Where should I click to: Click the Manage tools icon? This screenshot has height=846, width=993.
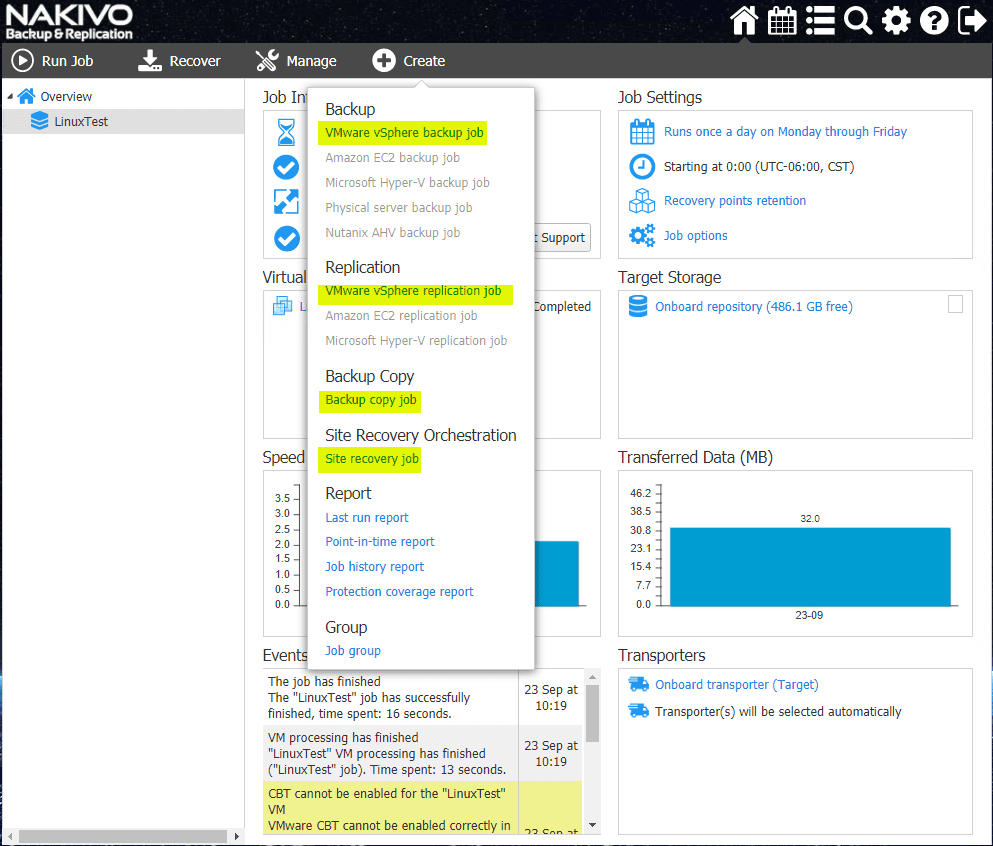(267, 61)
